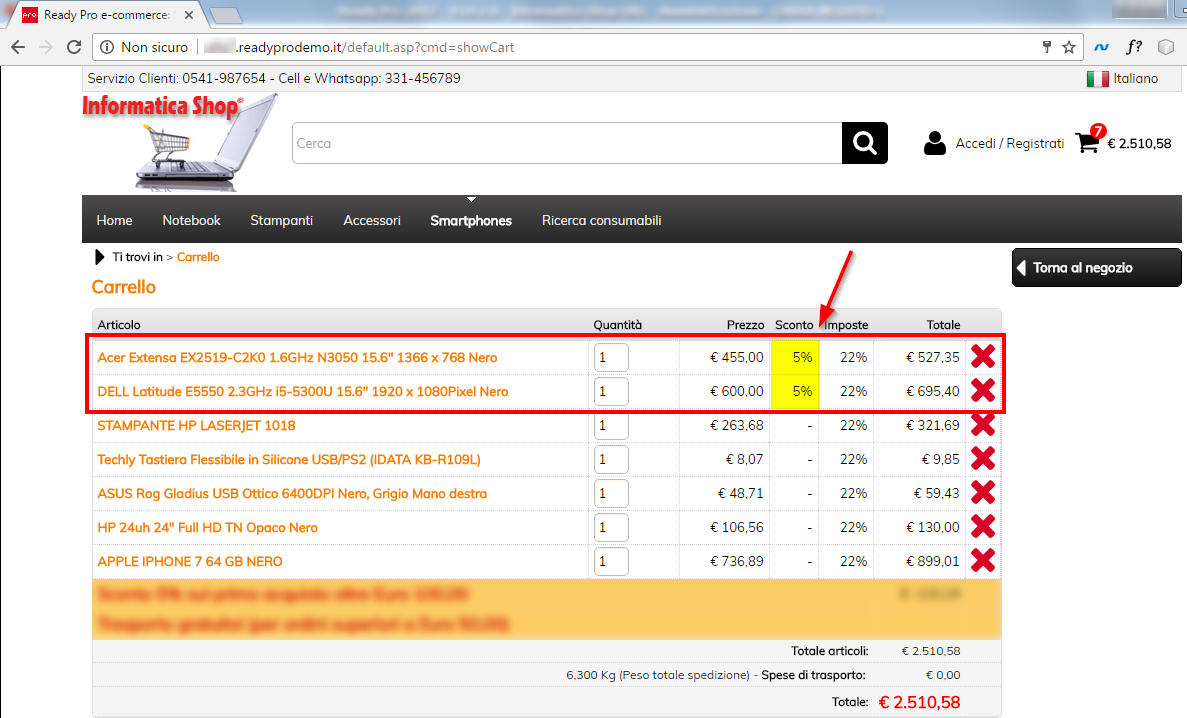Remove the Acer Extensa item with red X
This screenshot has height=718, width=1187.
[x=983, y=356]
